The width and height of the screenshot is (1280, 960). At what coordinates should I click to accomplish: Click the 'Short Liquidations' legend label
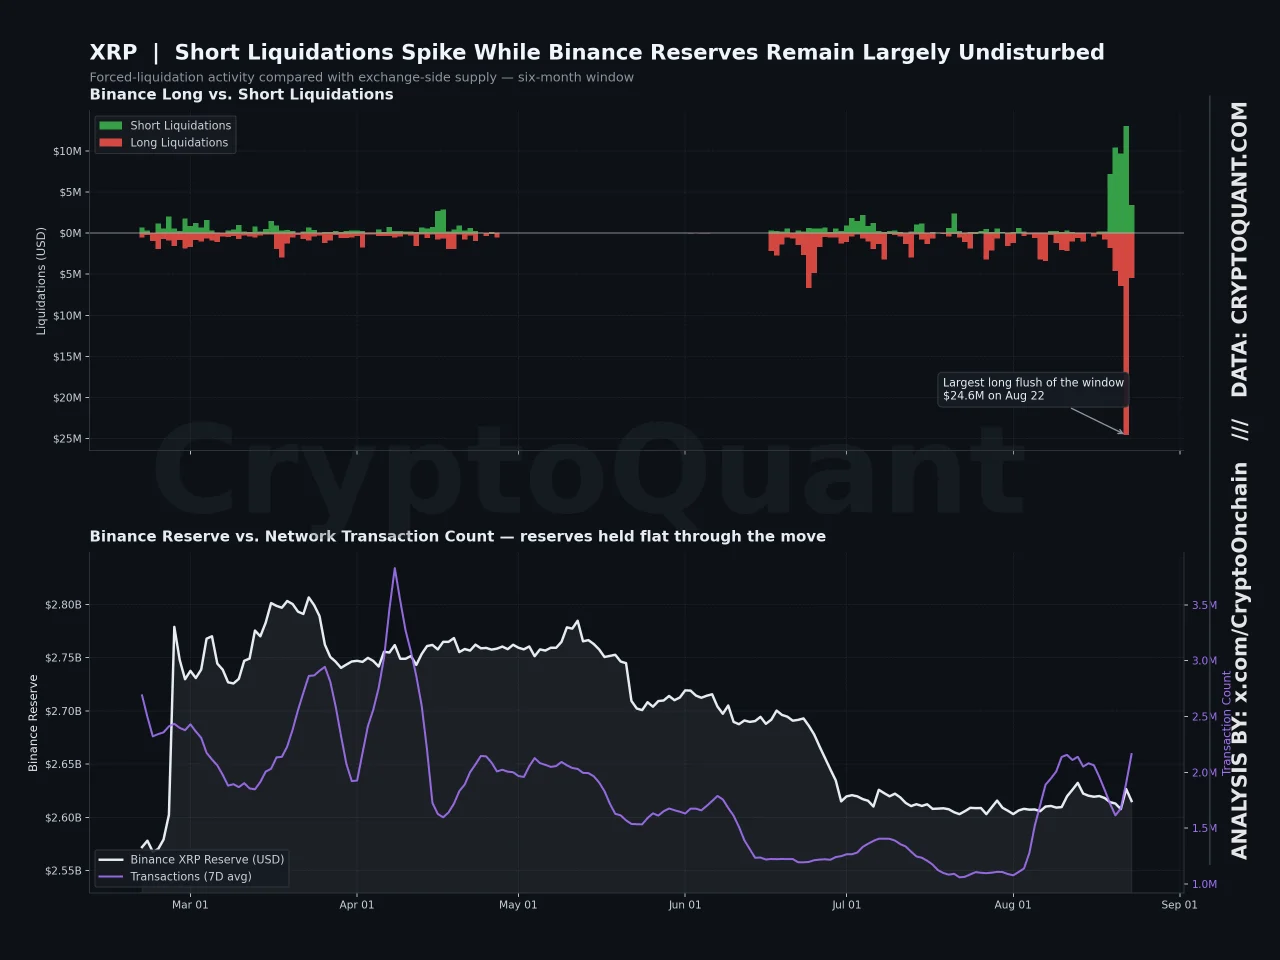point(181,126)
